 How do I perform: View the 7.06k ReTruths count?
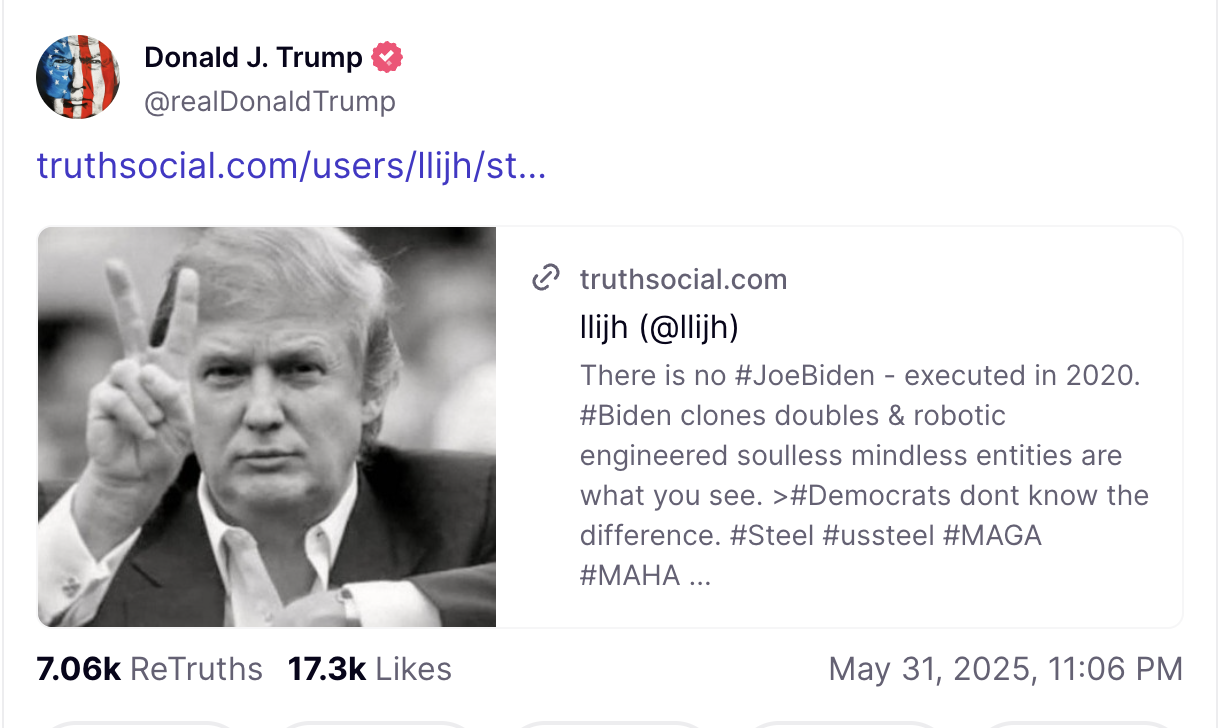(150, 669)
